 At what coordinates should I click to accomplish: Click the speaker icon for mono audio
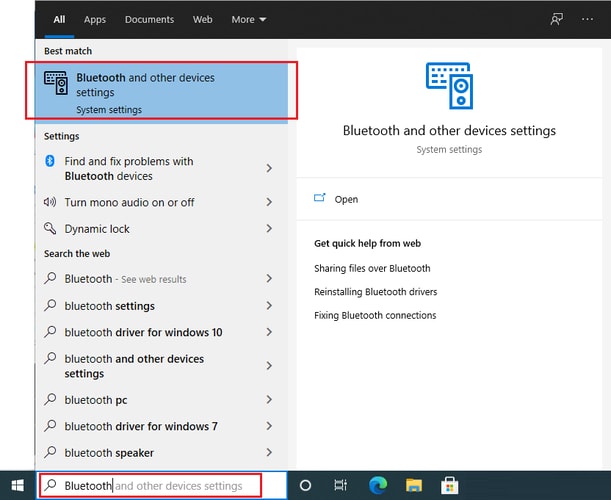tap(50, 202)
